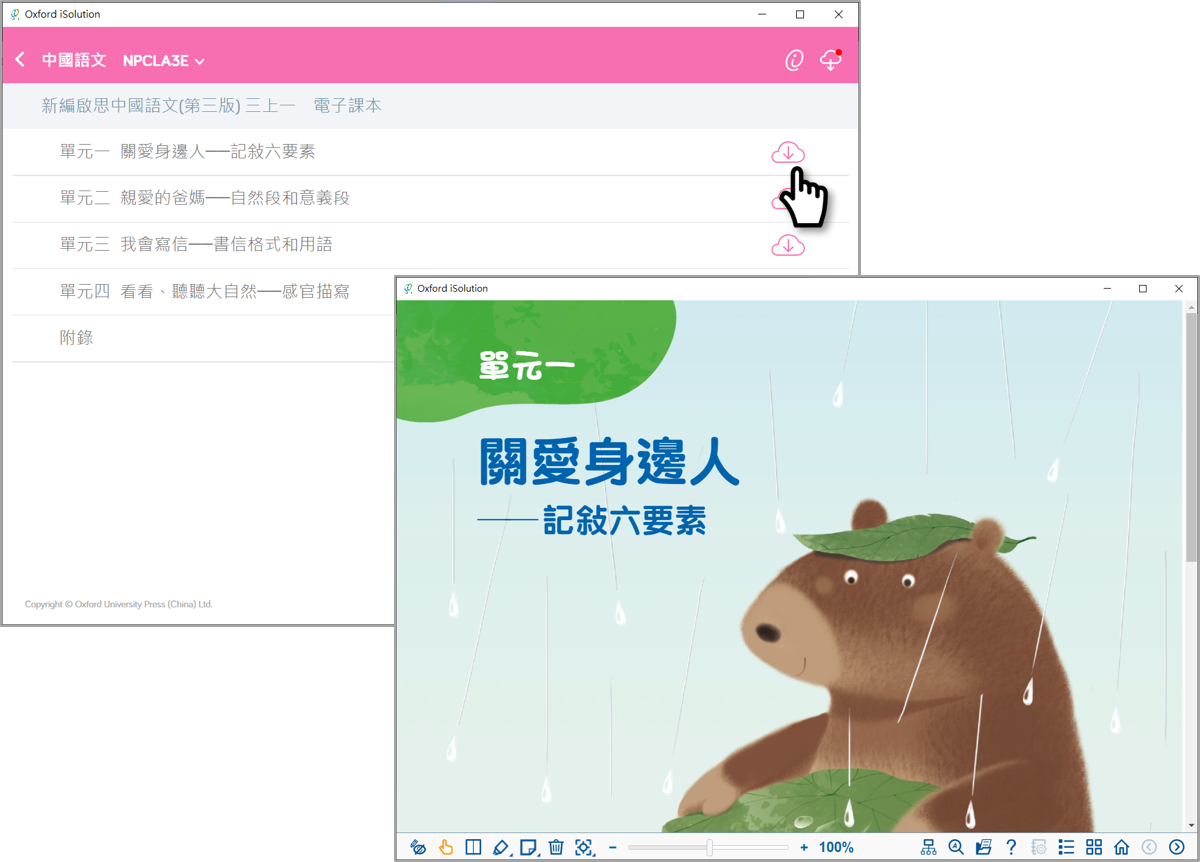The image size is (1200, 862).
Task: Zoom in with the plus button
Action: point(804,847)
